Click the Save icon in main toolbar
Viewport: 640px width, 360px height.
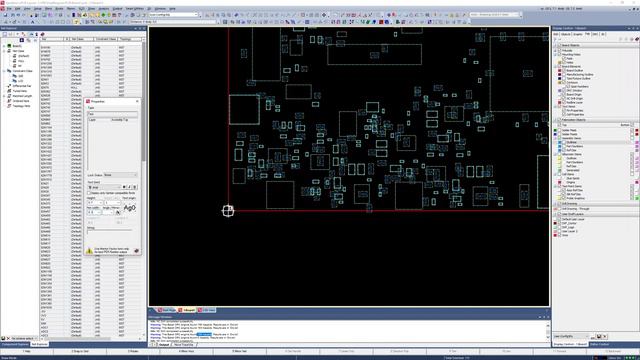(x=5, y=15)
